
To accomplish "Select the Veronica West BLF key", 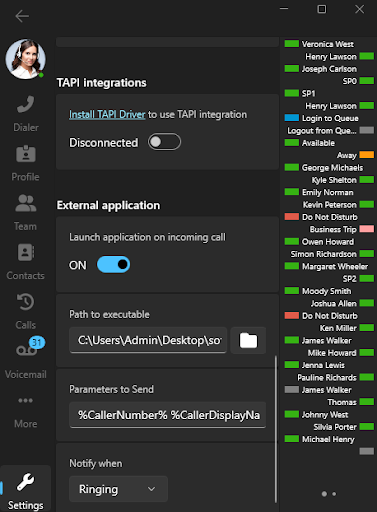I will (319, 44).
